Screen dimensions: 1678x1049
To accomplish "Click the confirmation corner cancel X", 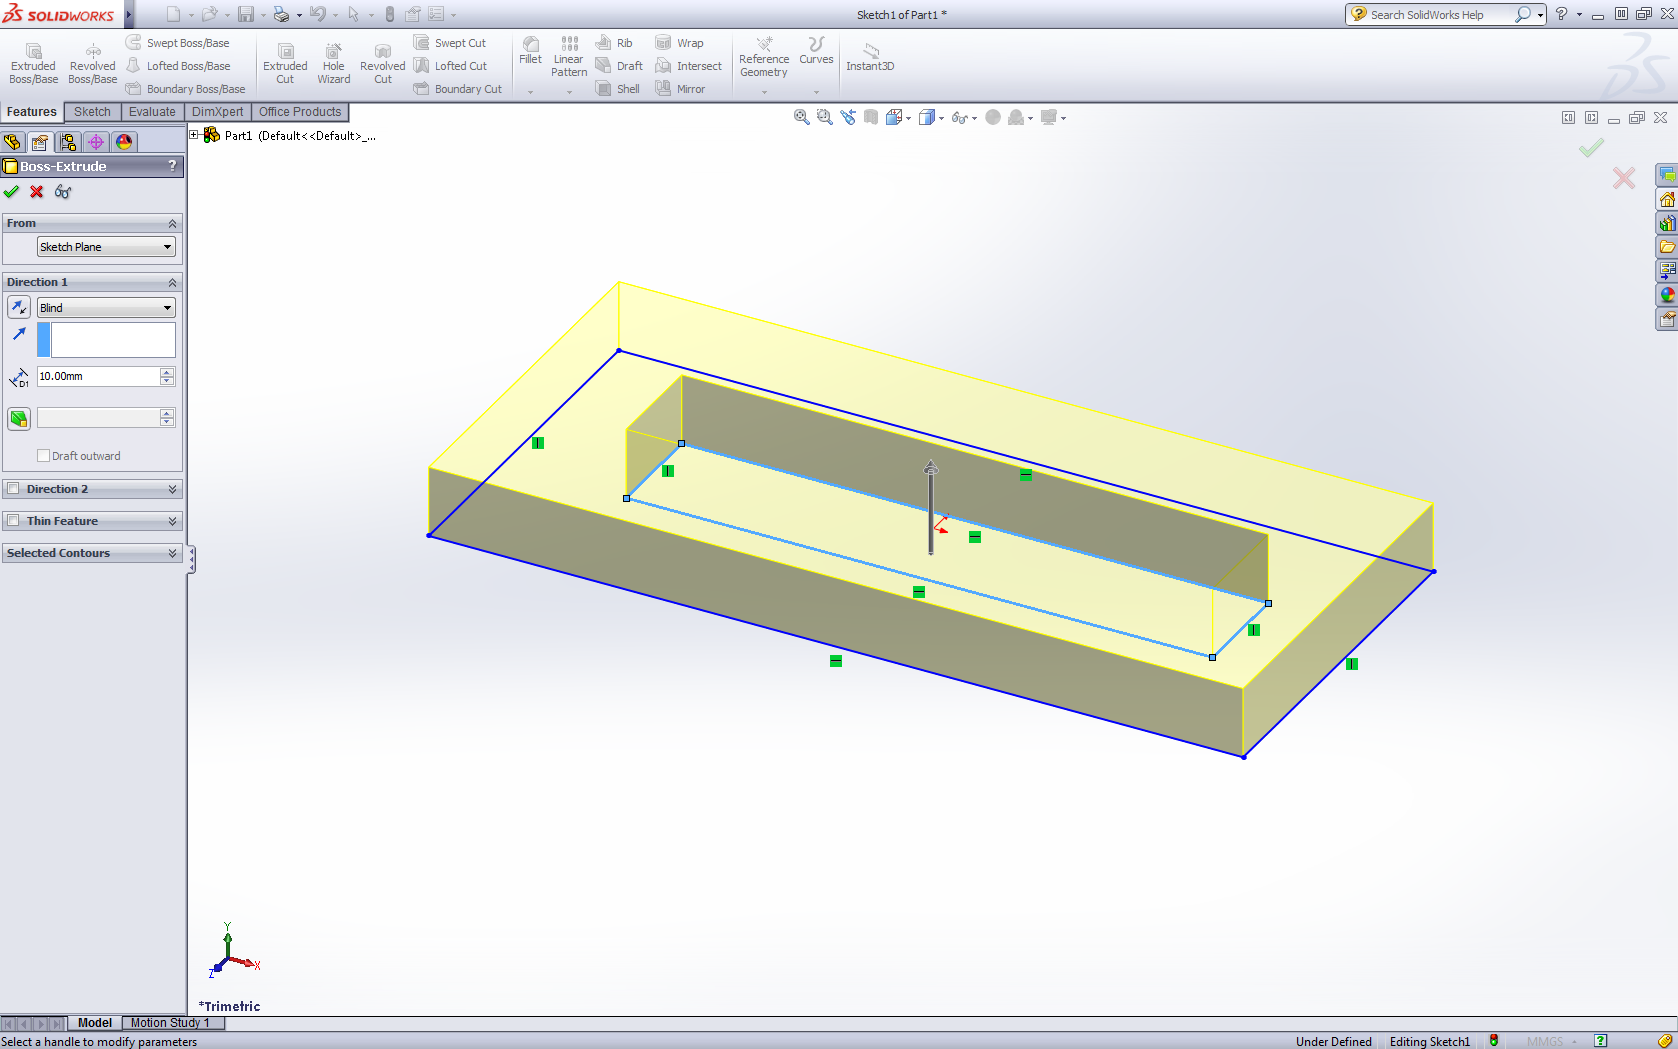I will pos(1624,178).
